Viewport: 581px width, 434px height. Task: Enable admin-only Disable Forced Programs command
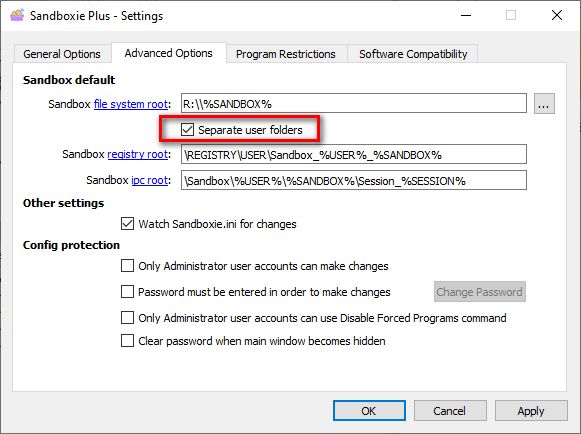[x=127, y=318]
